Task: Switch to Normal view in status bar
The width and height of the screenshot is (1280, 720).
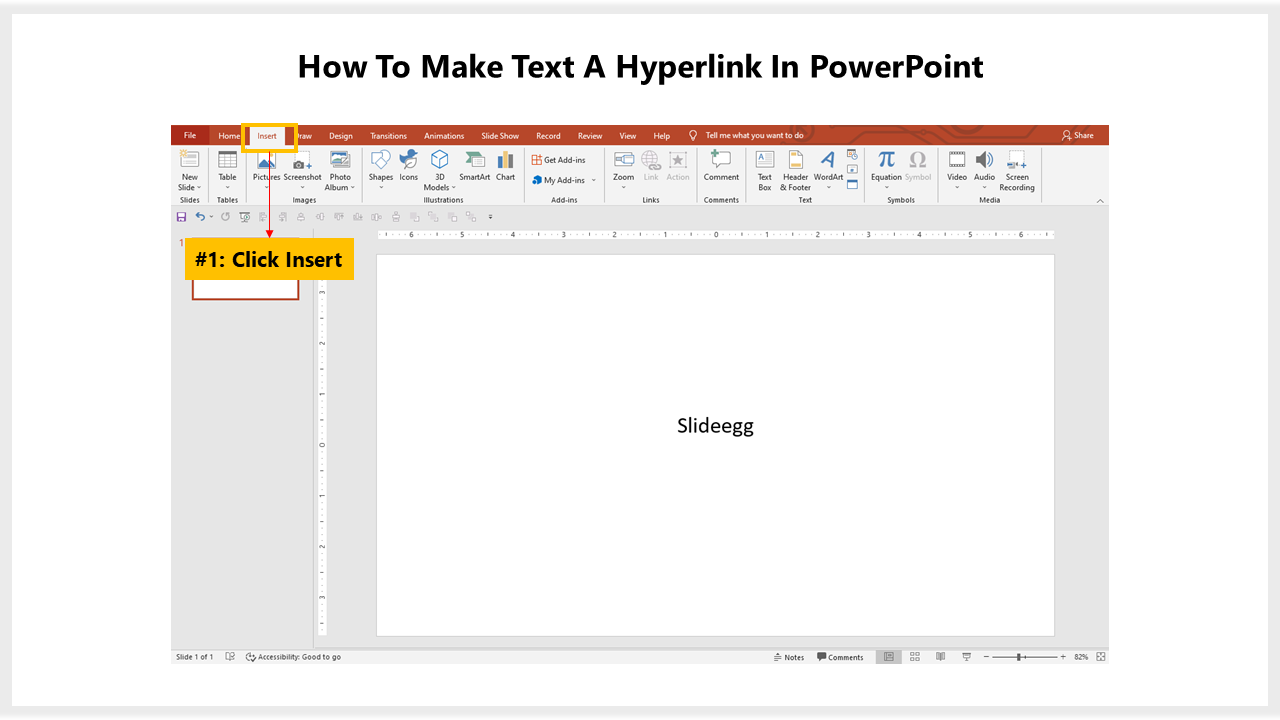Action: (888, 657)
